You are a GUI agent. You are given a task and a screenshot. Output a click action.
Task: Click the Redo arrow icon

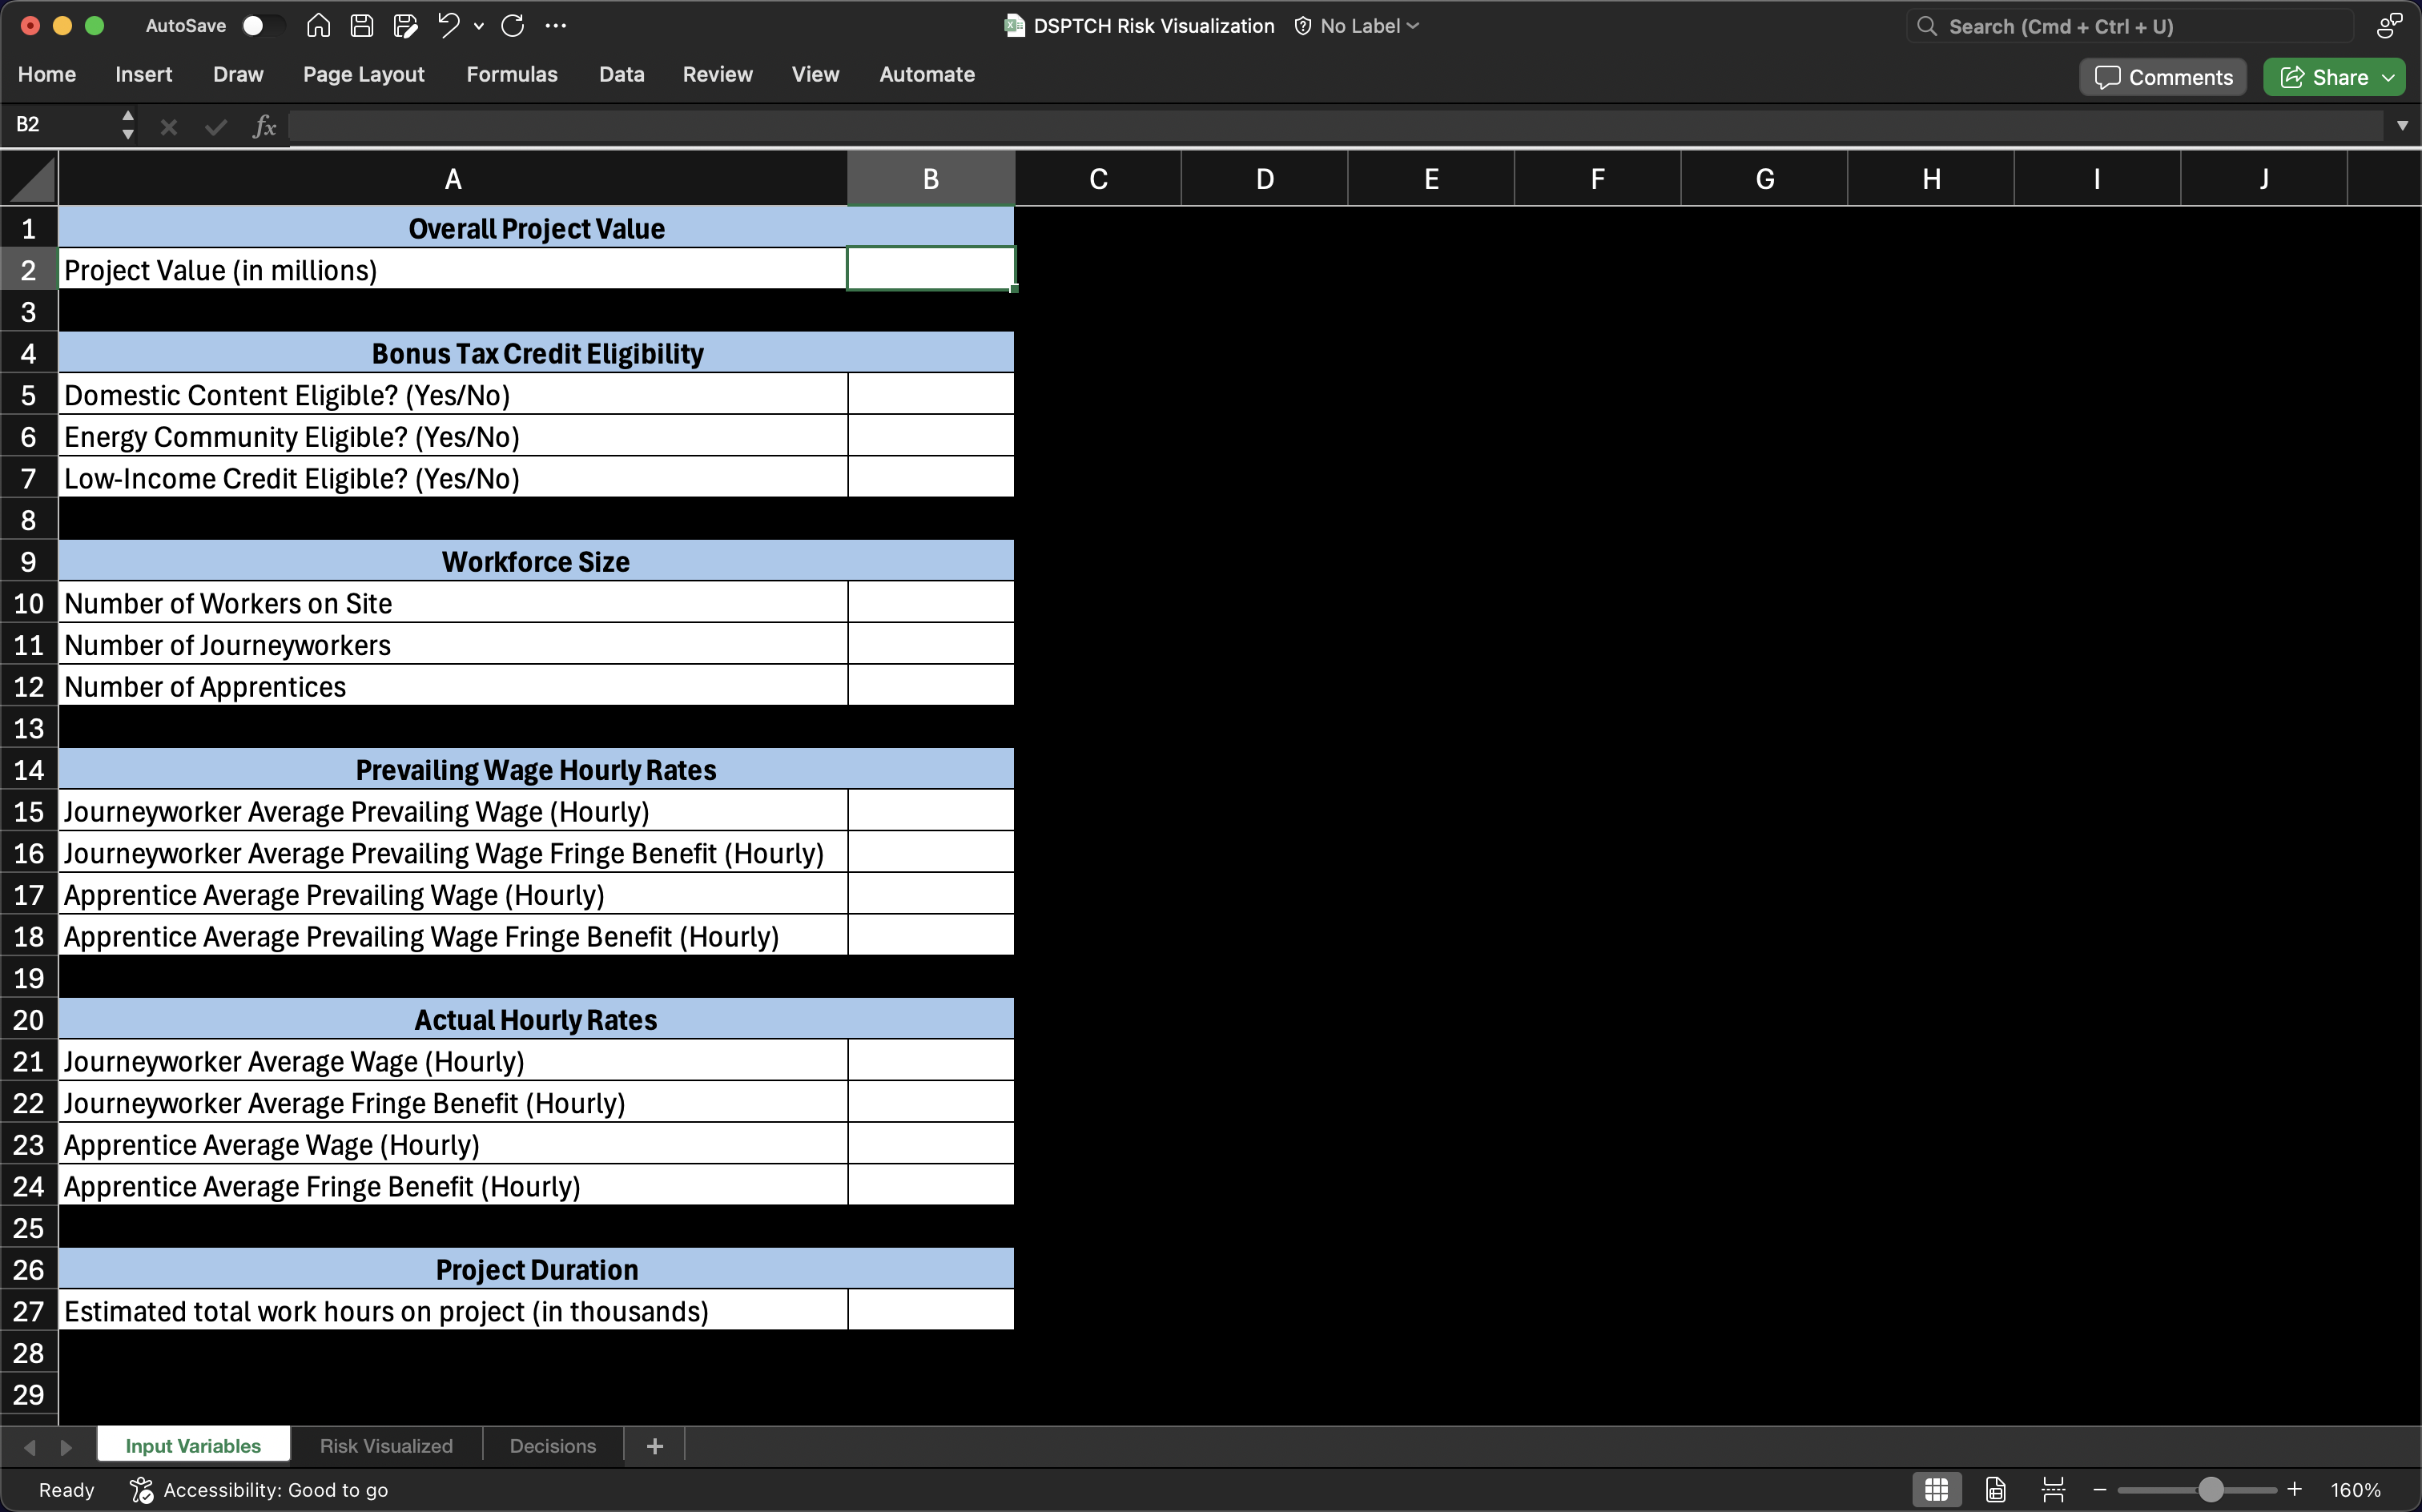pyautogui.click(x=515, y=24)
